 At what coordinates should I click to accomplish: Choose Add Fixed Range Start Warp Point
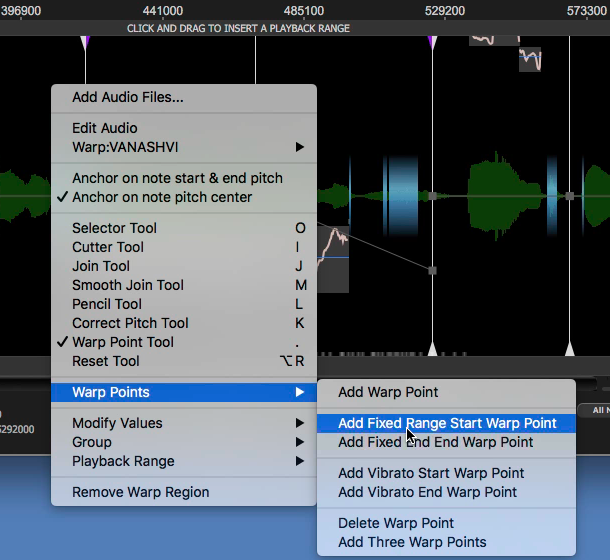point(446,423)
